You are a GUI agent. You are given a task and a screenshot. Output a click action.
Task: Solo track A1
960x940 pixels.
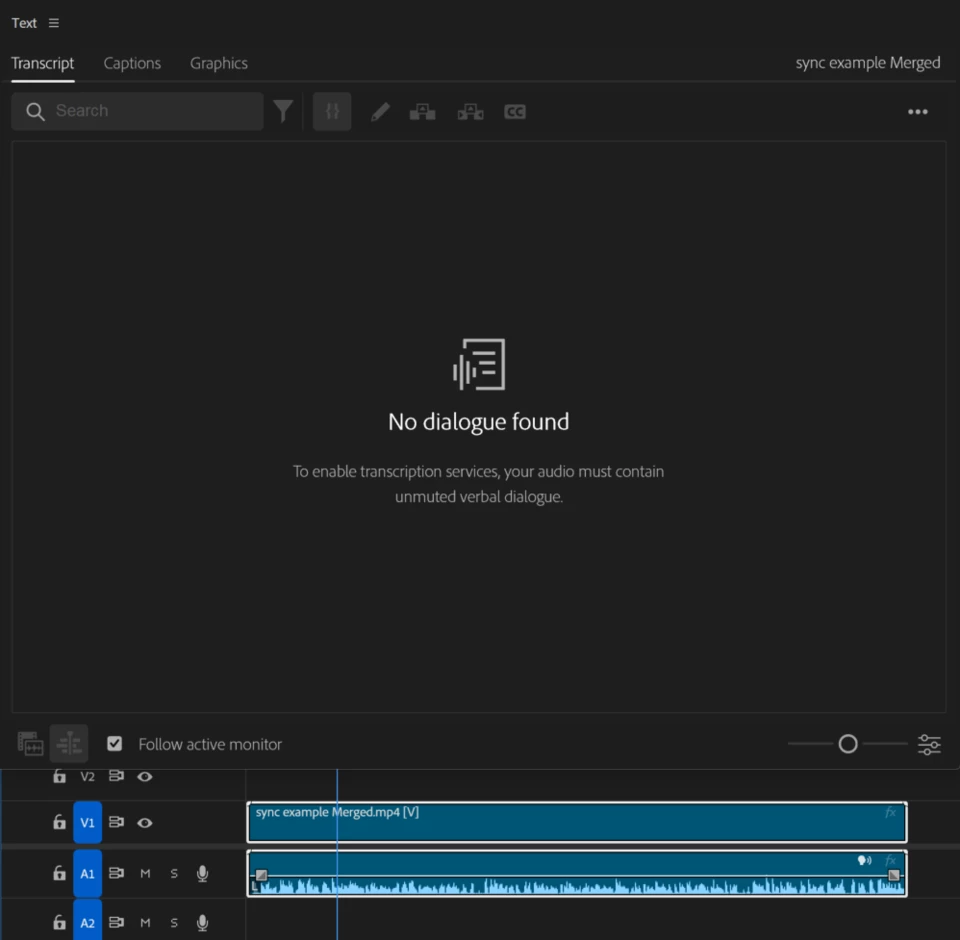click(x=174, y=873)
